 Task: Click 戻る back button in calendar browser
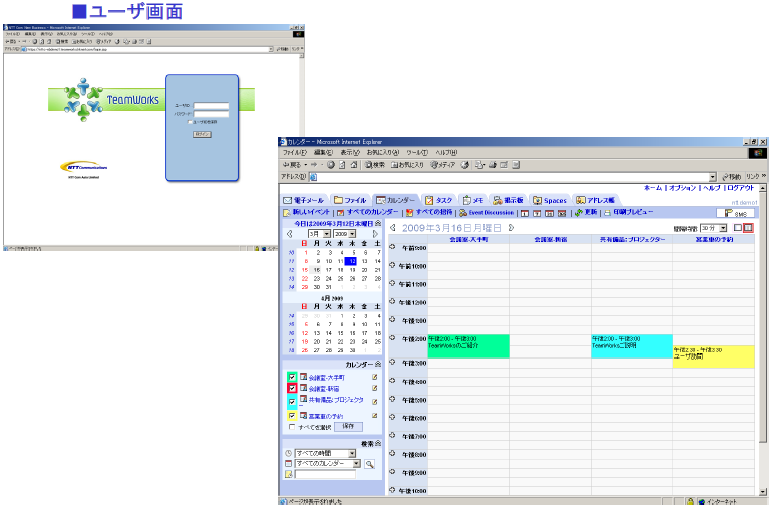(x=294, y=165)
